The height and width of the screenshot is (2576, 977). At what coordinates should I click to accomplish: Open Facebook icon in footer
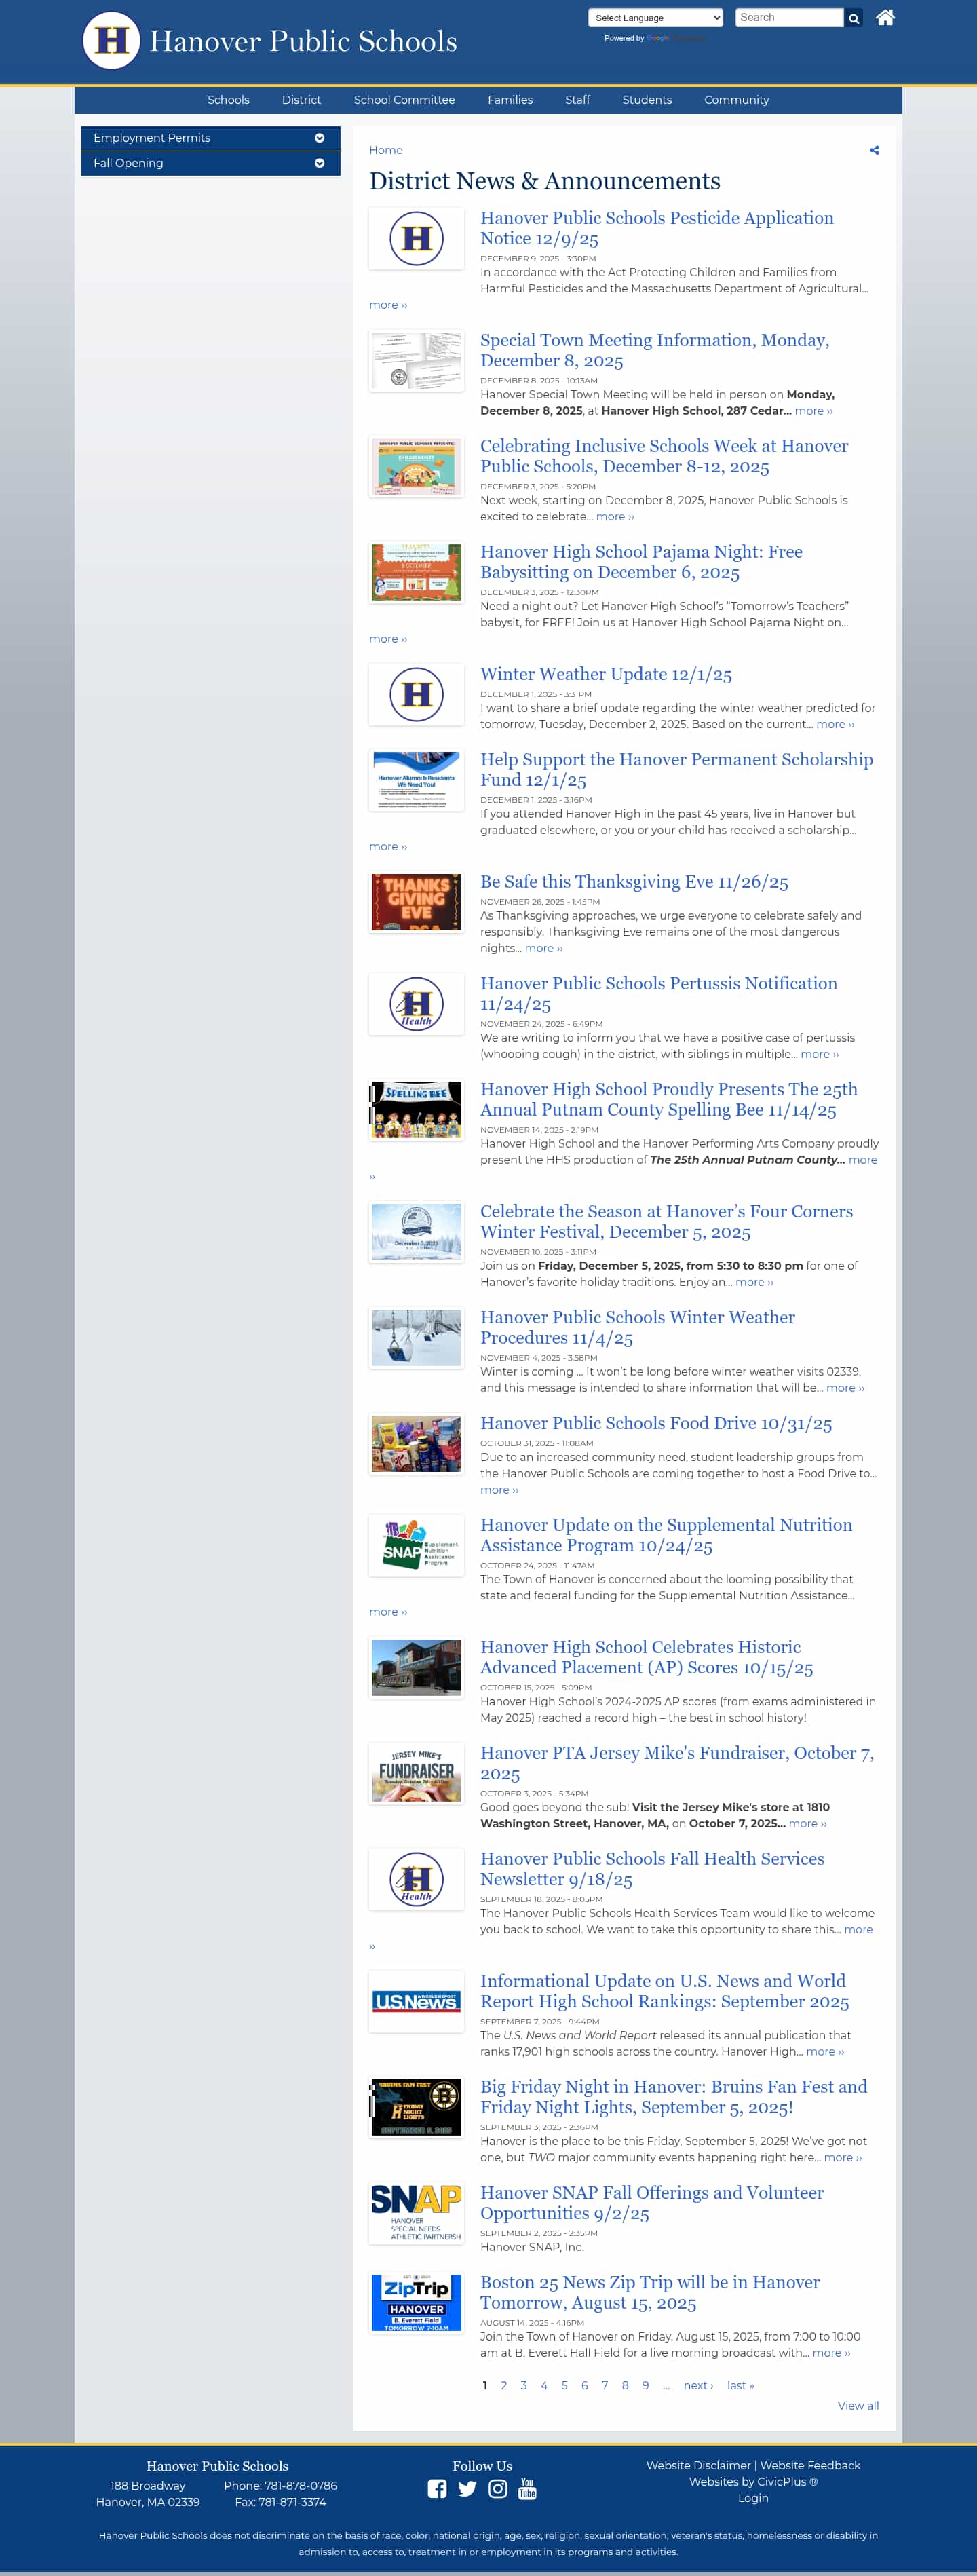point(437,2489)
